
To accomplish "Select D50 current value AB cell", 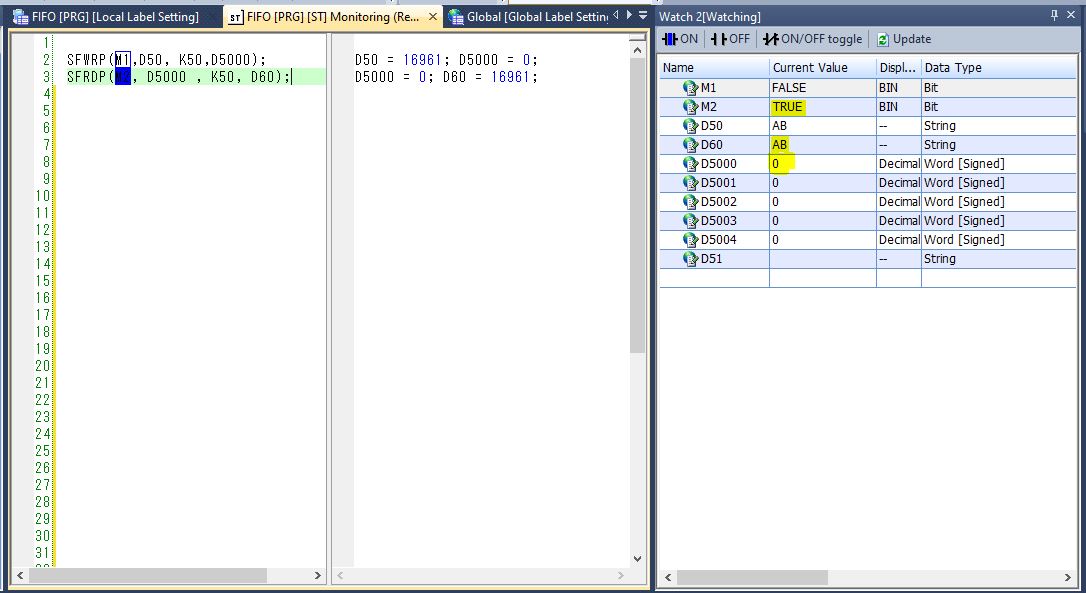I will (x=822, y=126).
